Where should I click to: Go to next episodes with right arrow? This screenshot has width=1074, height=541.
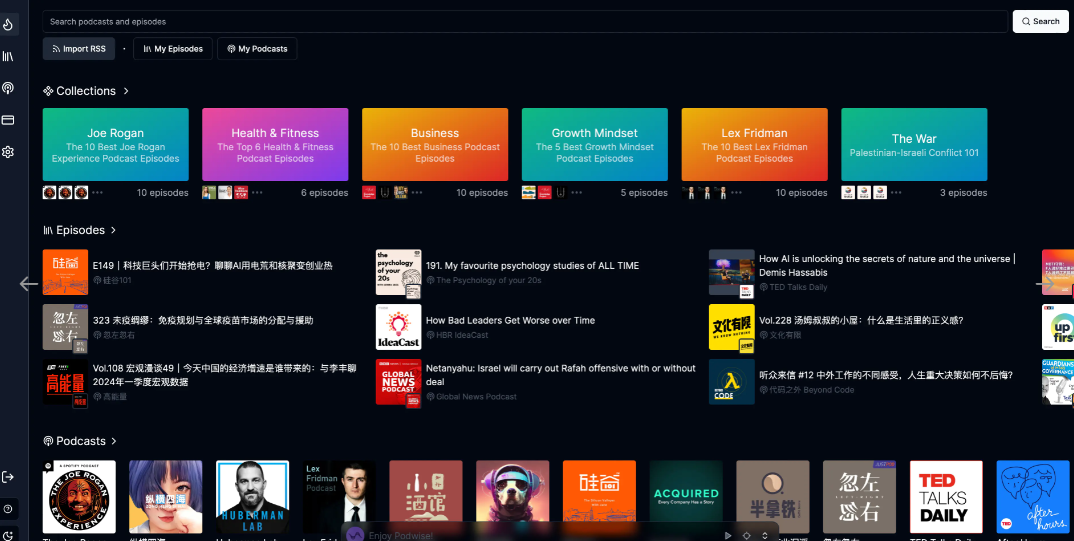tap(1045, 284)
